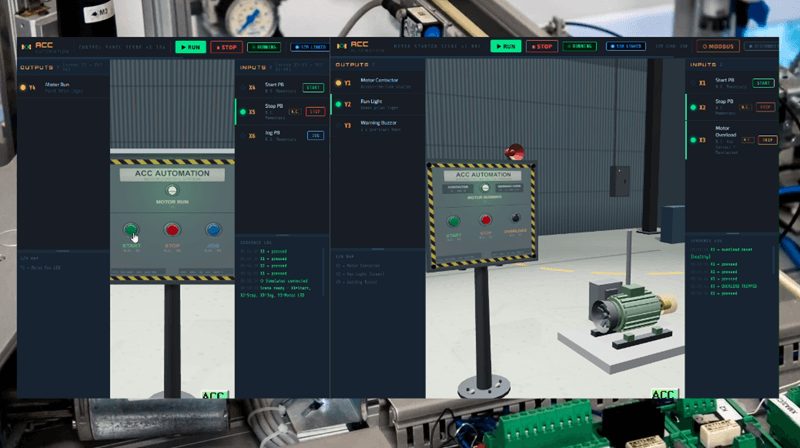Click 'OVERLOAD TRIPPED' line in right console log
The height and width of the screenshot is (448, 800).
(734, 286)
